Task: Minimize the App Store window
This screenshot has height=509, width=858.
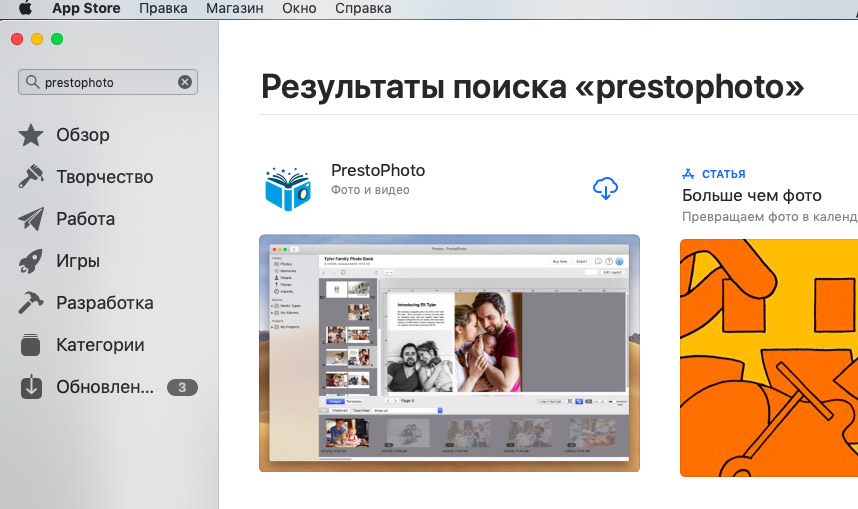Action: click(37, 39)
